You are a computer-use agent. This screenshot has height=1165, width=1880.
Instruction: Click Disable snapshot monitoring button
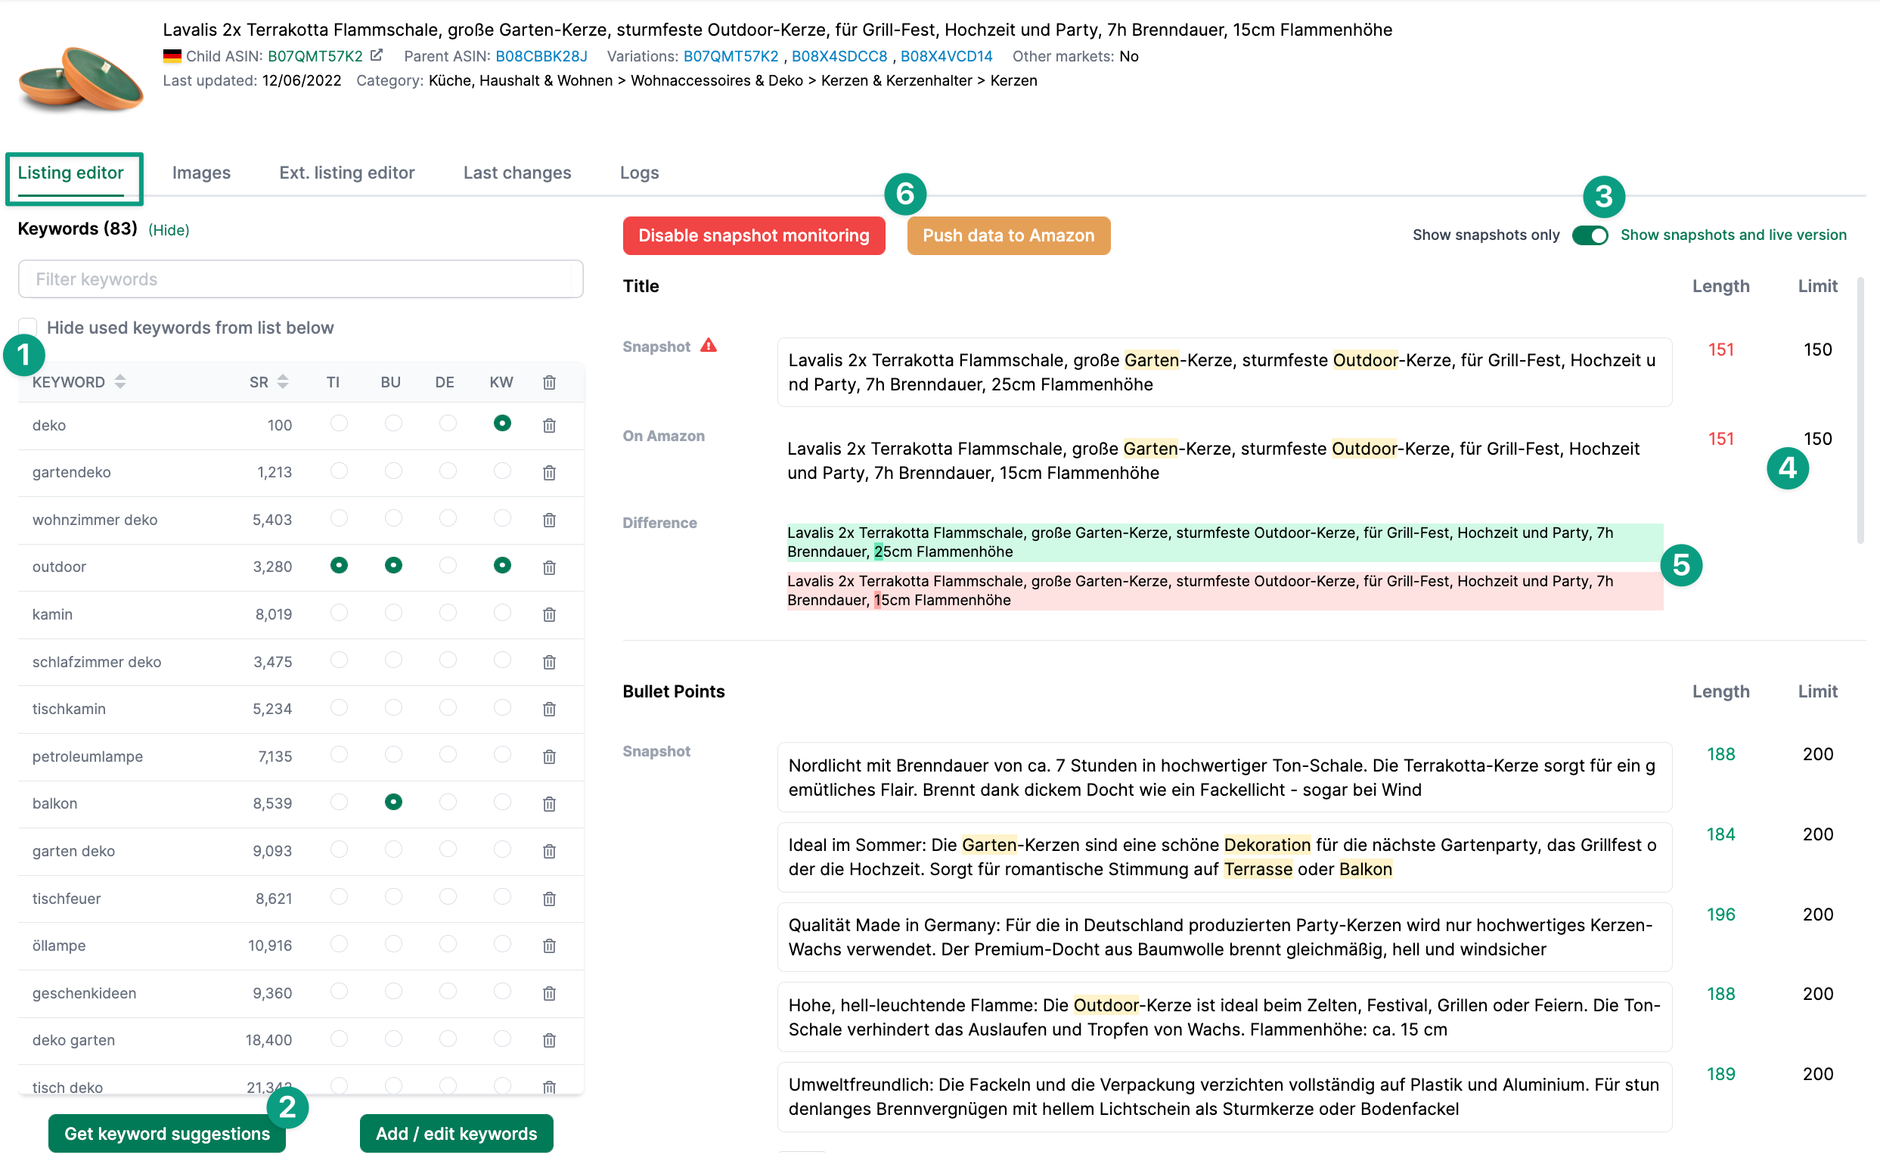pos(754,236)
